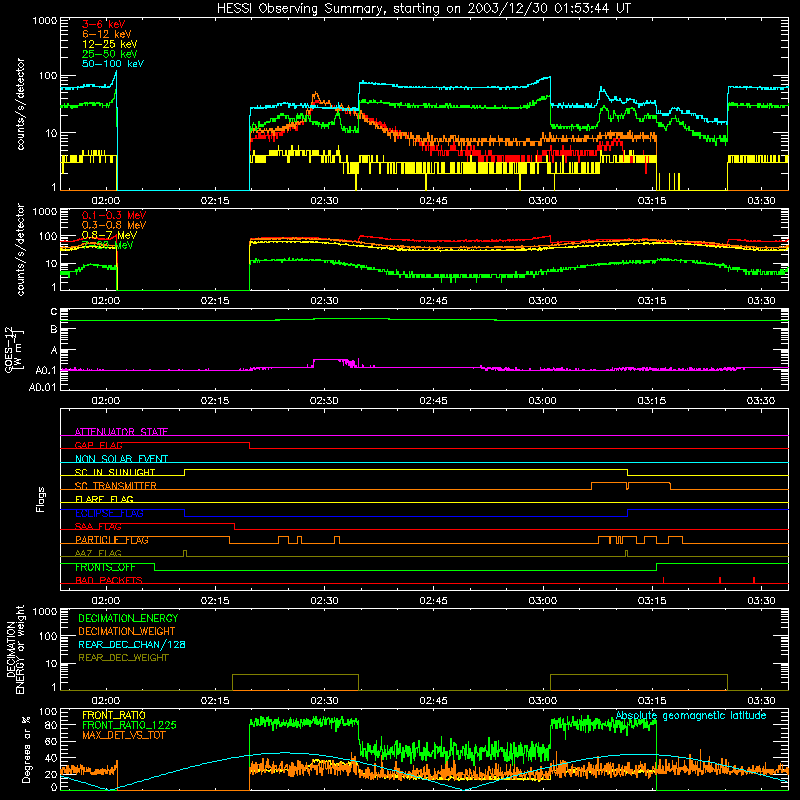
Task: Click the 03:15 tick under Flags panel
Action: tap(652, 601)
